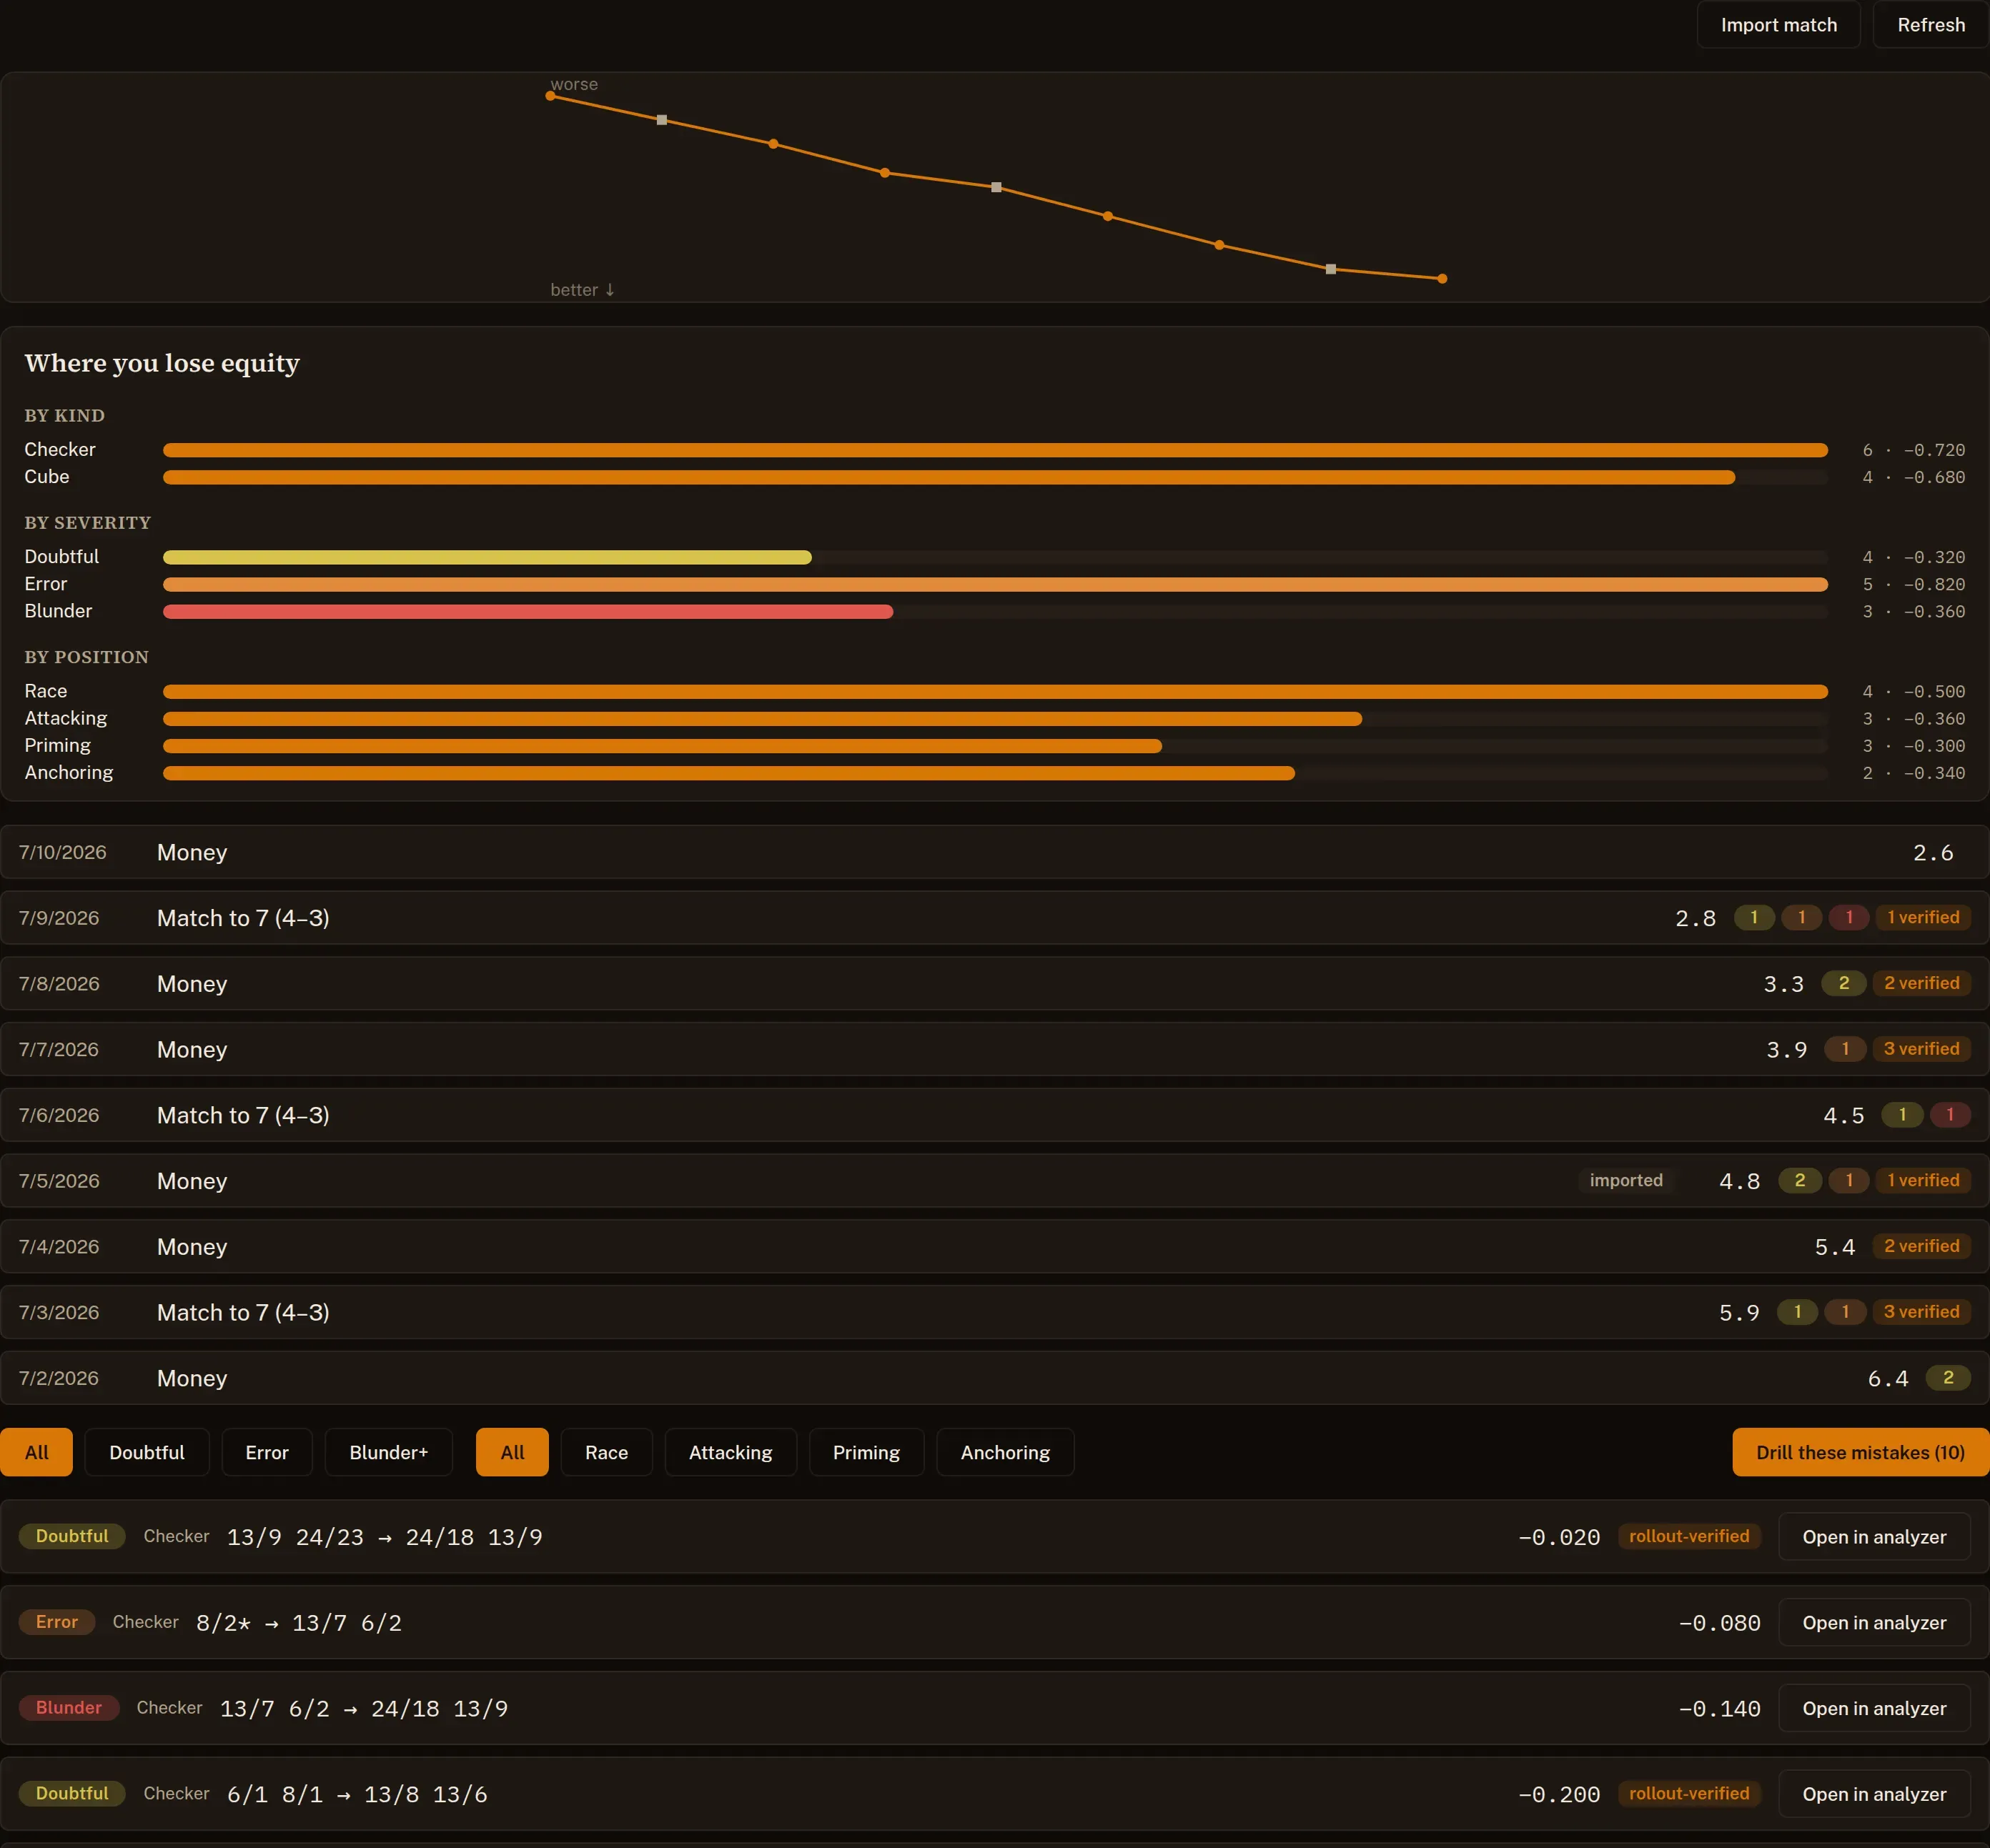The image size is (1990, 1848).
Task: Open the 7/9/2026 Match to 7 row
Action: click(x=995, y=918)
